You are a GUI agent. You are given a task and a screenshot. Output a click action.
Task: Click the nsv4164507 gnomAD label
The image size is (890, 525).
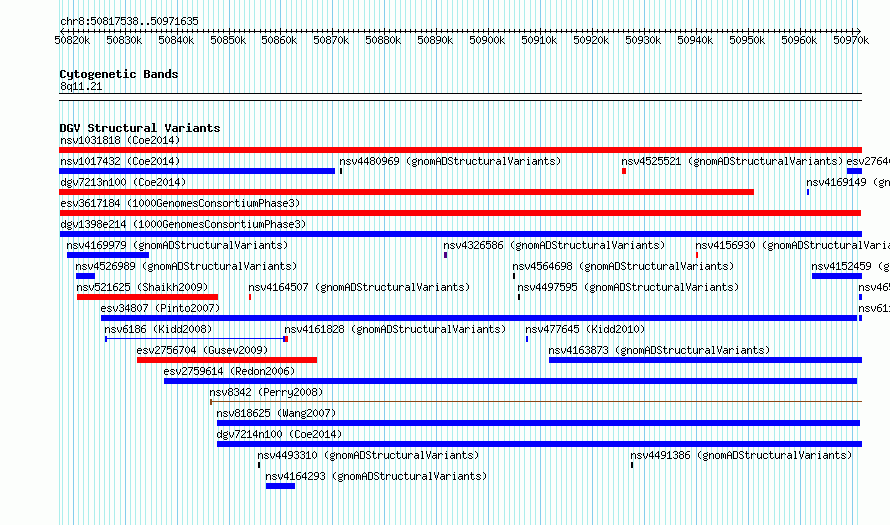359,287
